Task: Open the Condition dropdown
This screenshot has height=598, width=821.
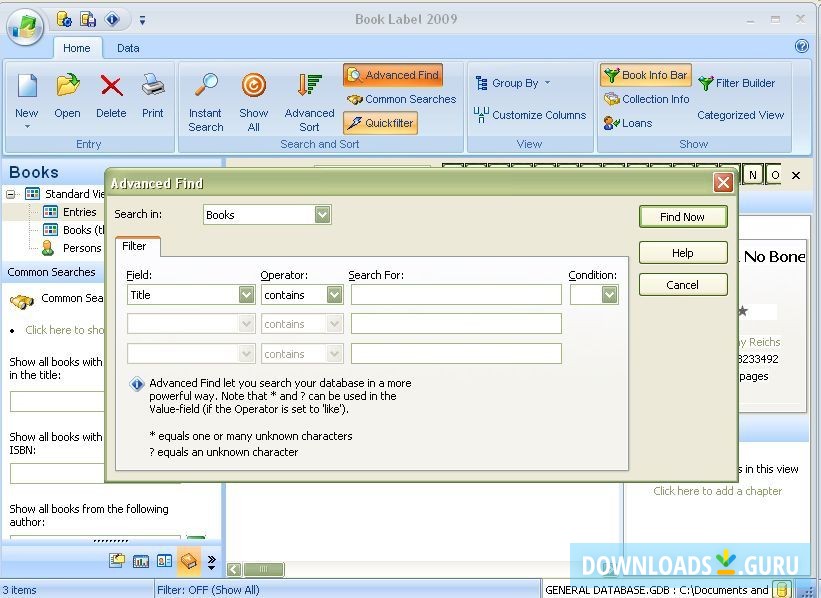Action: tap(609, 295)
